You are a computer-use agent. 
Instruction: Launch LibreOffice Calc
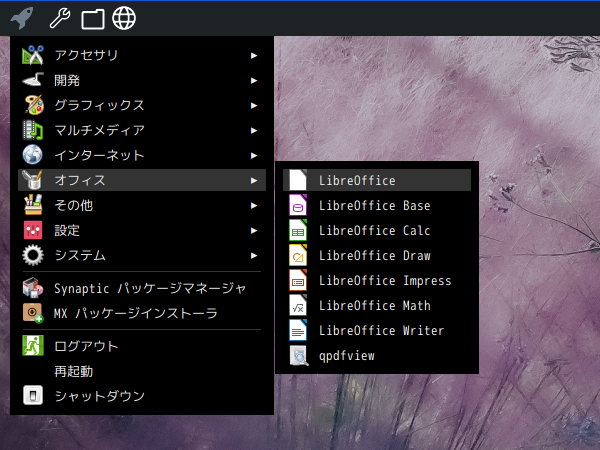[377, 230]
